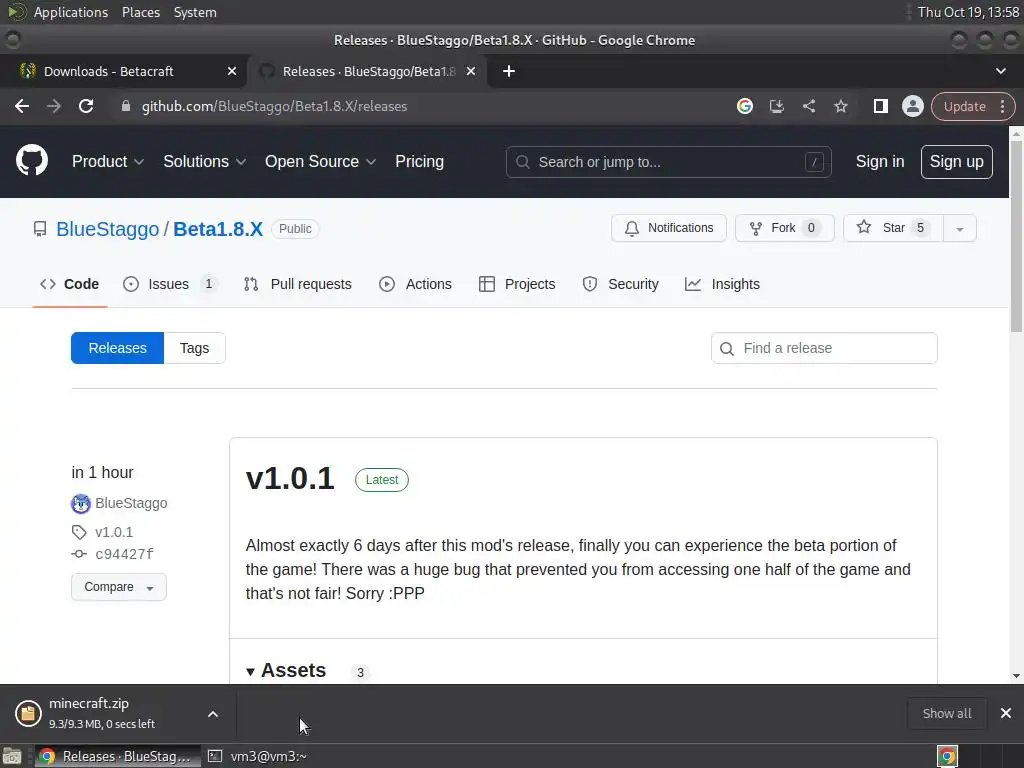The height and width of the screenshot is (768, 1024).
Task: Click the tag icon next to v1.0.1
Action: pos(79,532)
